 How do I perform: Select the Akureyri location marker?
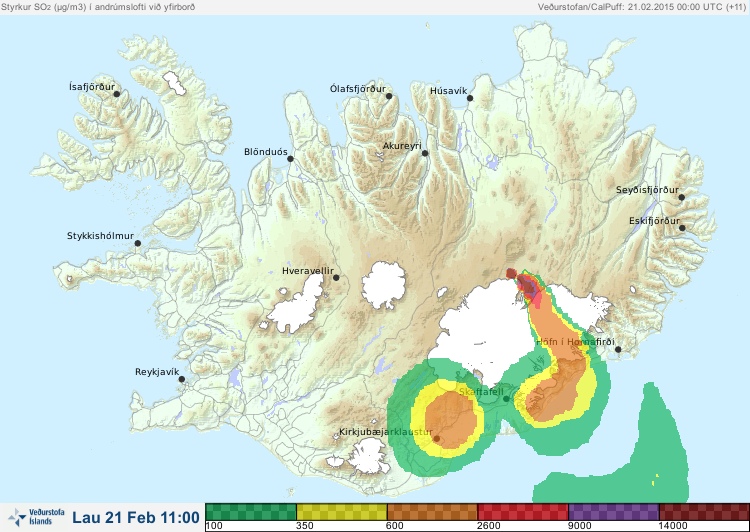pyautogui.click(x=425, y=153)
